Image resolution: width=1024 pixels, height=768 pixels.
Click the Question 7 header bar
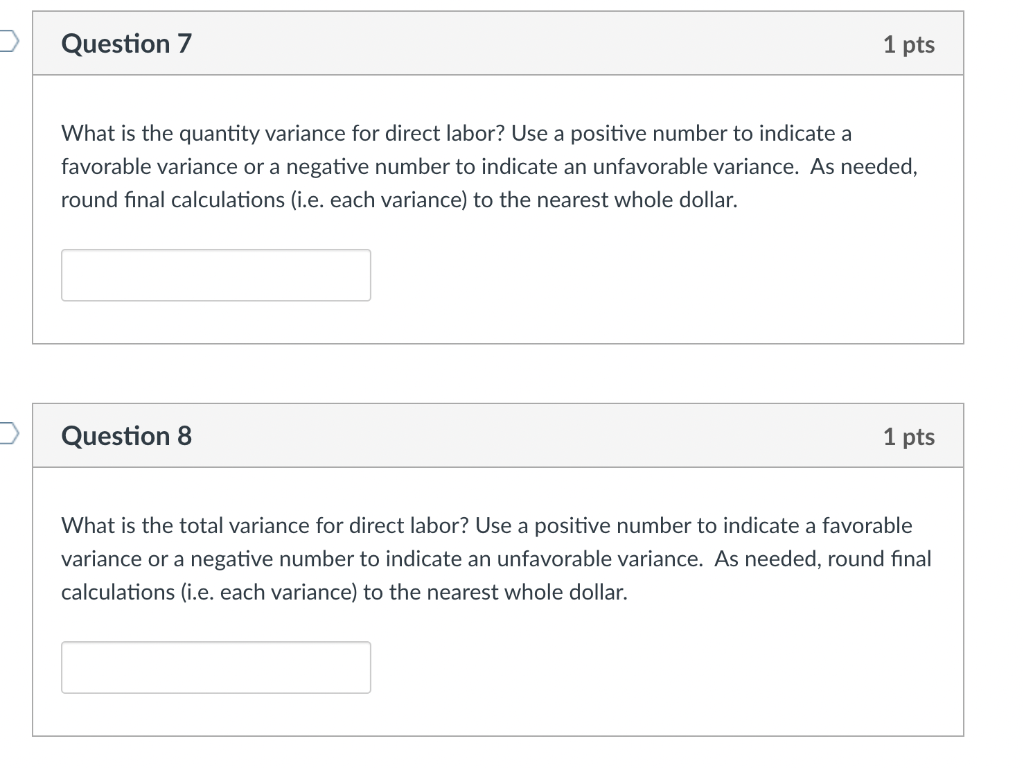click(498, 43)
